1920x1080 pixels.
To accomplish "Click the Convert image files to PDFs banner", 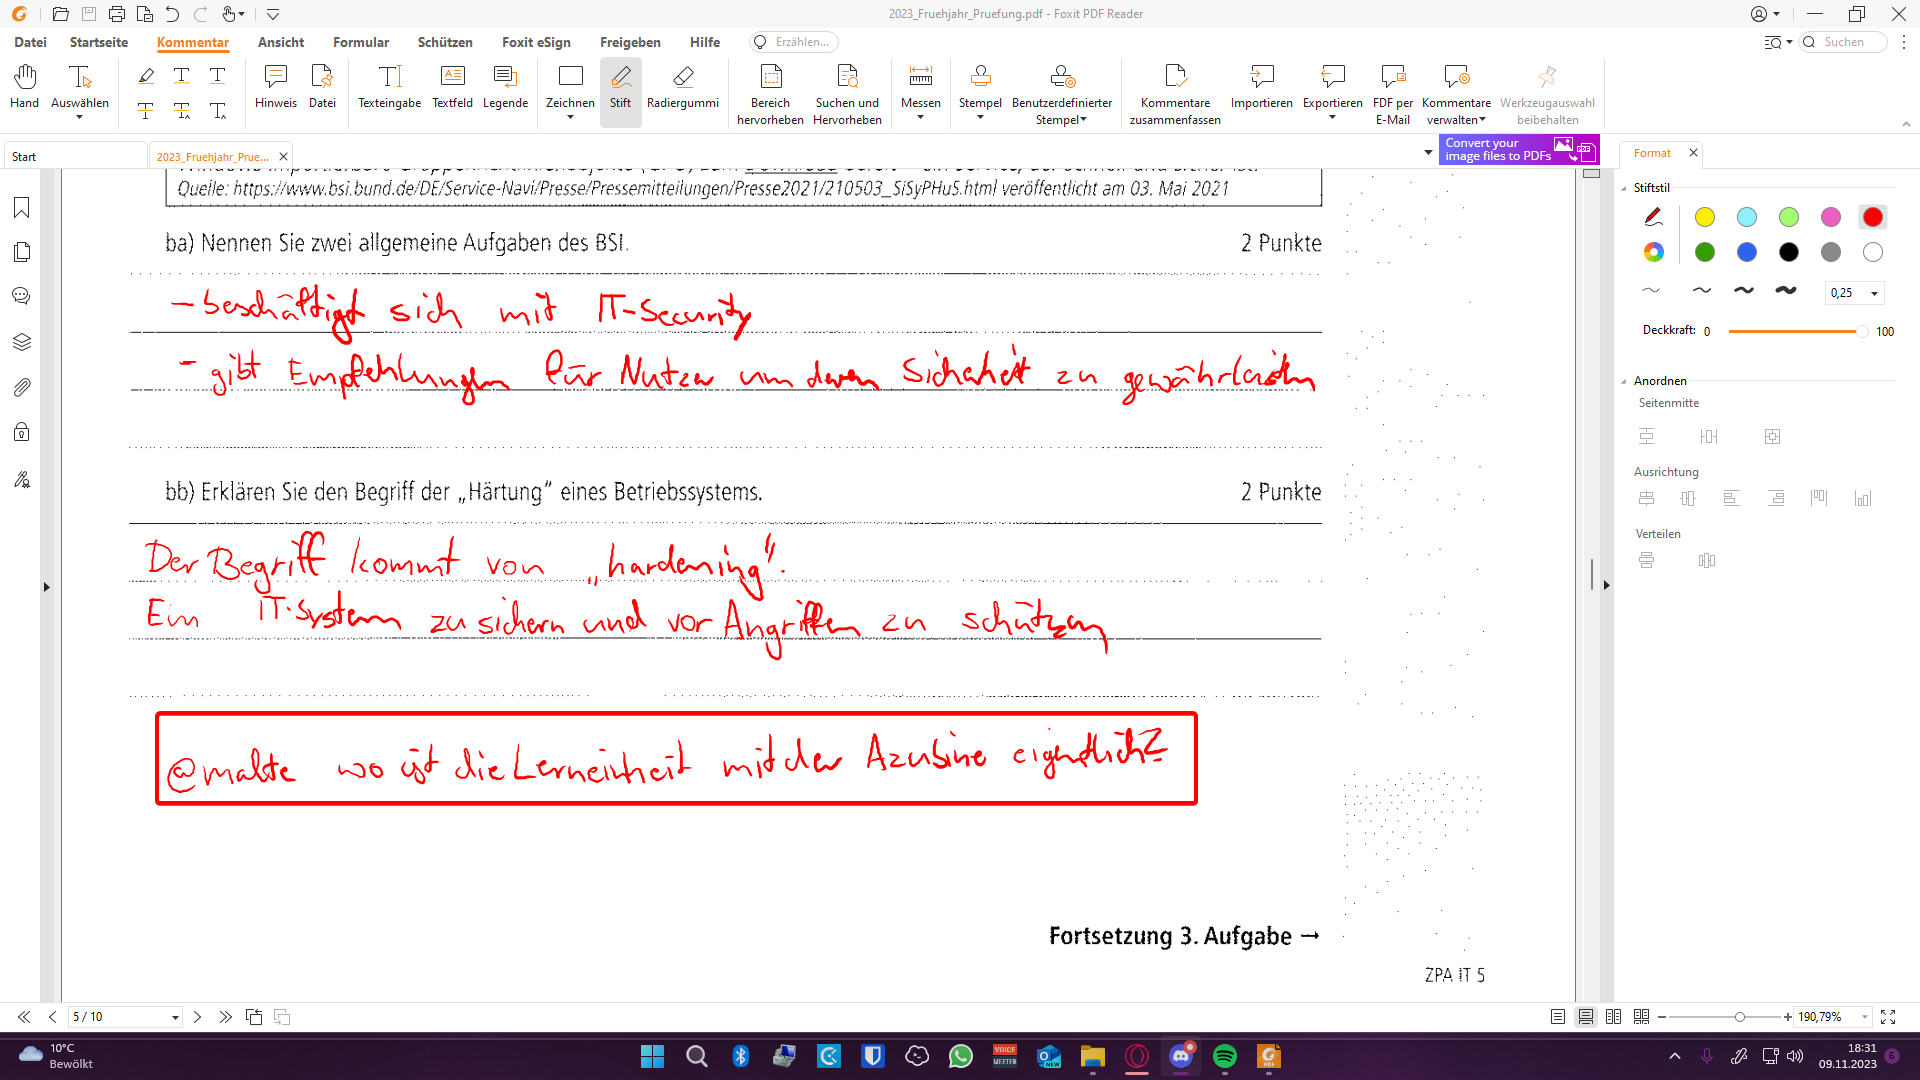I will (1518, 150).
